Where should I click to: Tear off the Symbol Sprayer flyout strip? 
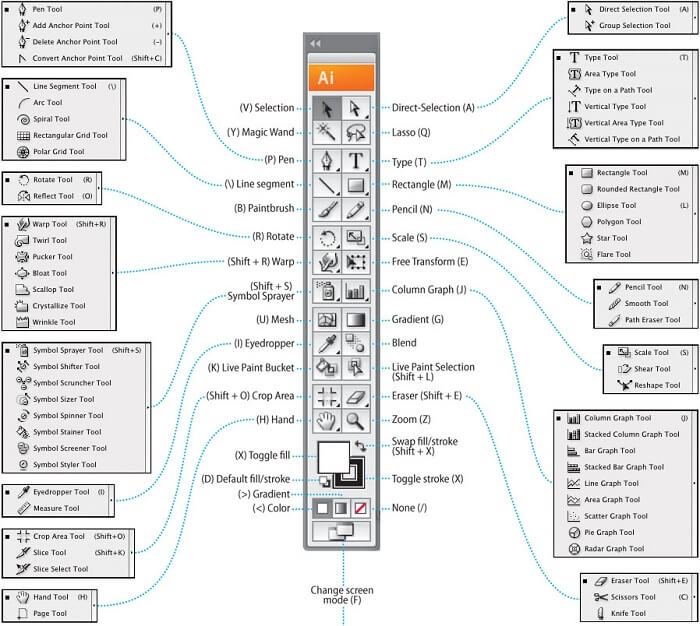[x=148, y=407]
